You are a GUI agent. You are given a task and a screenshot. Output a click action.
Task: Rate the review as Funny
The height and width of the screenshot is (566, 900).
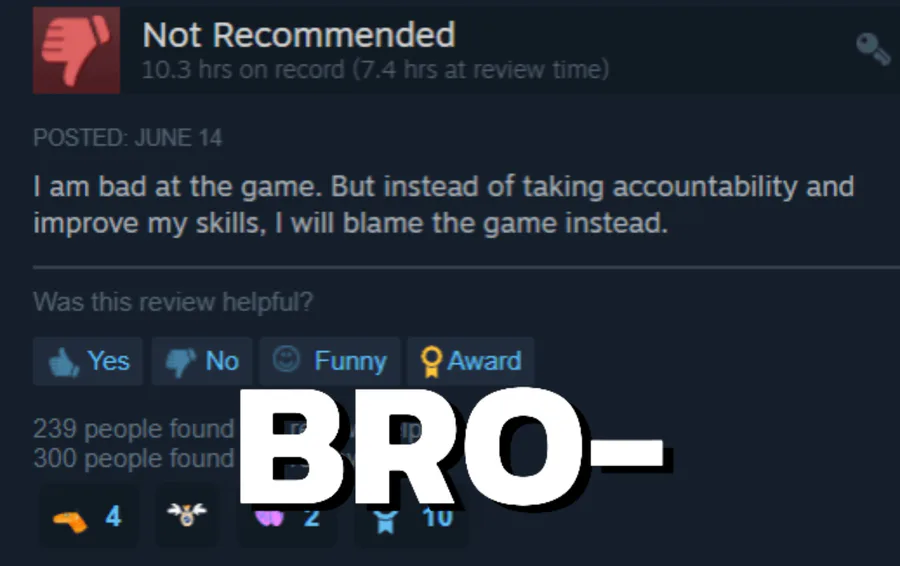pyautogui.click(x=329, y=361)
